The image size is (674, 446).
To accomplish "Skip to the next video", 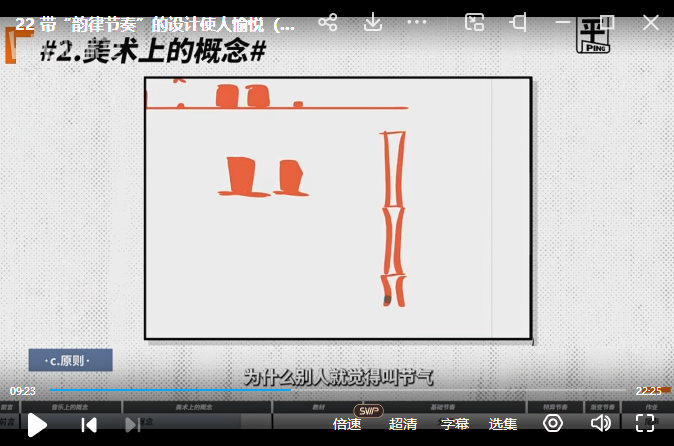I will point(132,424).
